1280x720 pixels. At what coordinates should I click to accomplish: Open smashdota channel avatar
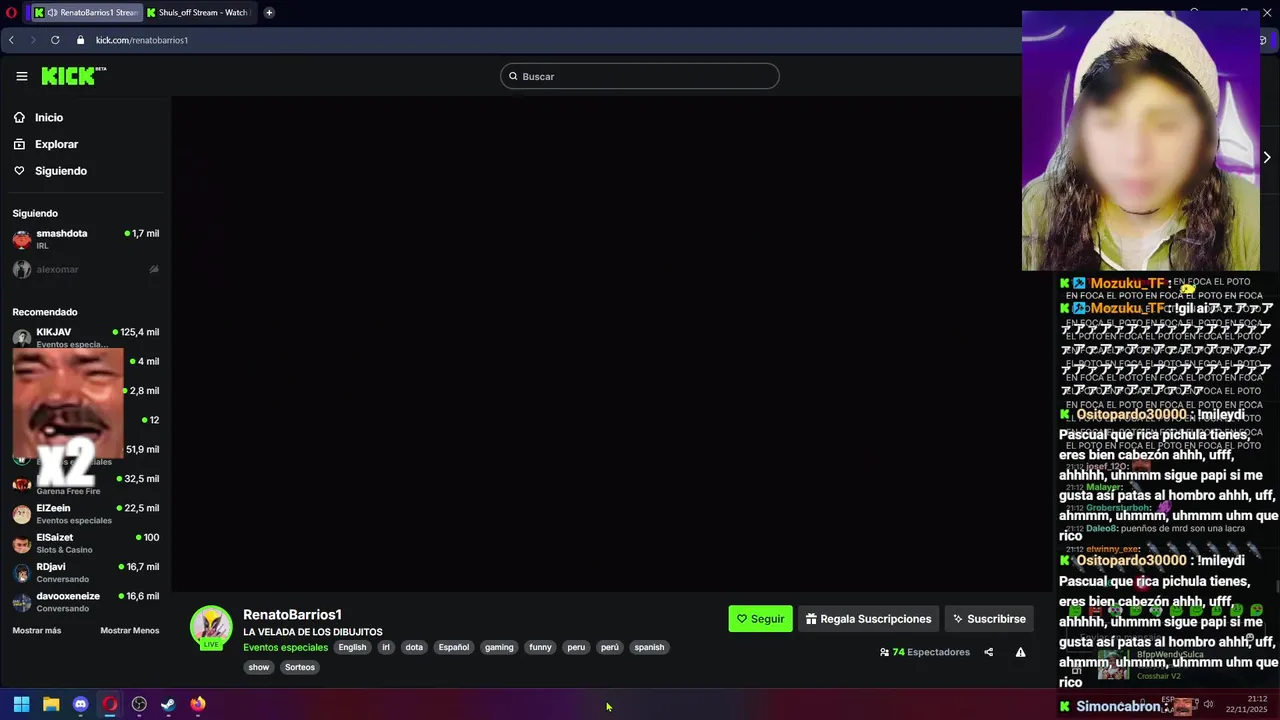(x=22, y=239)
